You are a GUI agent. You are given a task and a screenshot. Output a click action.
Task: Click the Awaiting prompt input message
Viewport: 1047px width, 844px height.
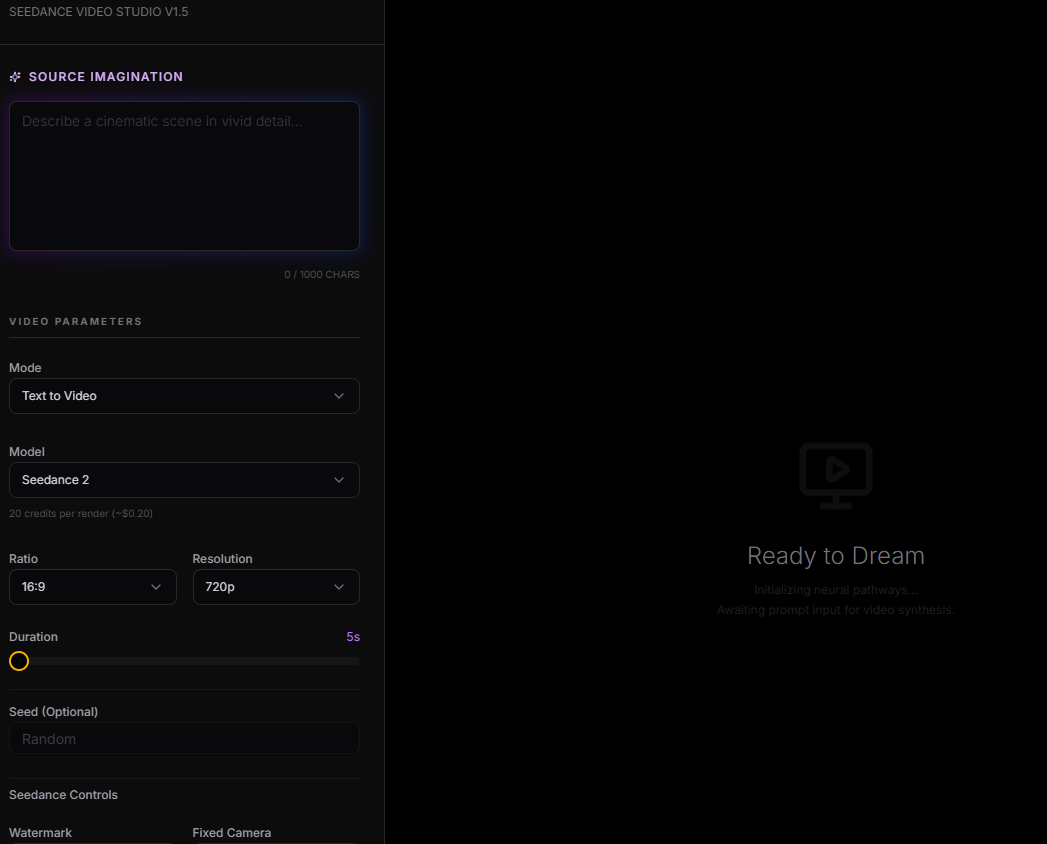835,610
